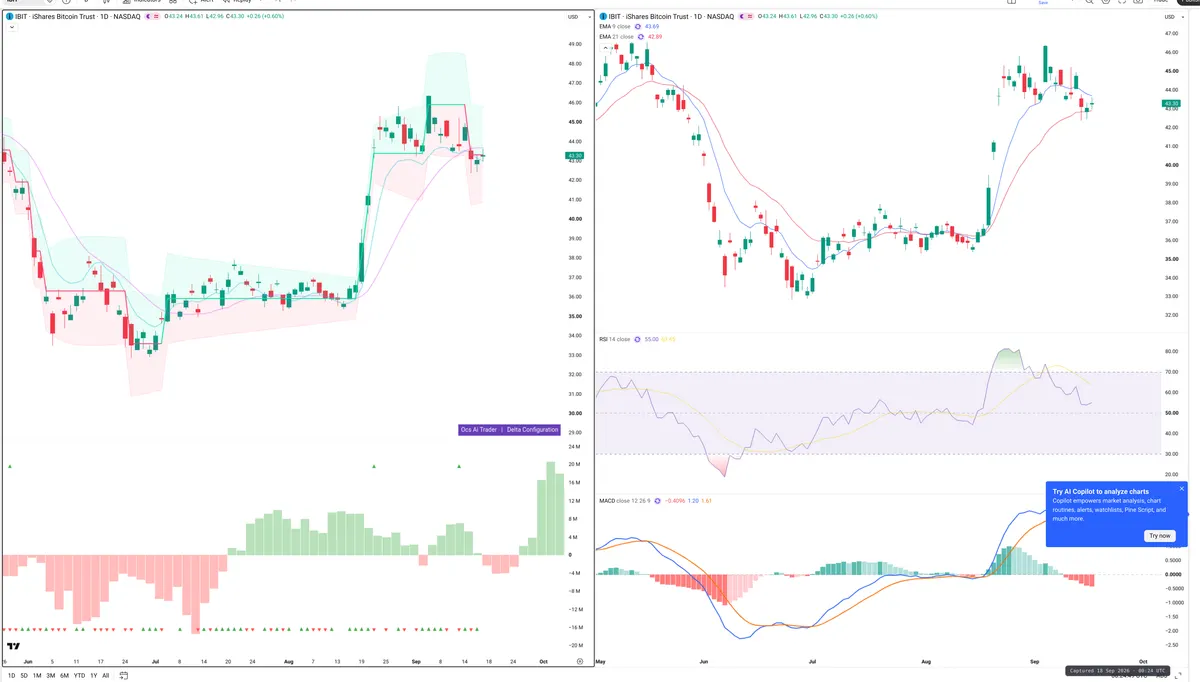Click the 49.00 level on left price axis
This screenshot has height=682, width=1200.
click(575, 44)
